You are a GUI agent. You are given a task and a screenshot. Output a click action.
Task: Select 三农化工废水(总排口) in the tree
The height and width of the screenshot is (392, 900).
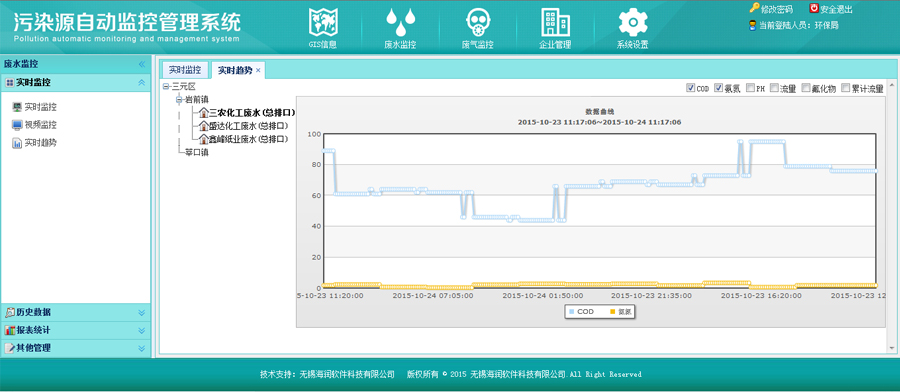point(252,112)
